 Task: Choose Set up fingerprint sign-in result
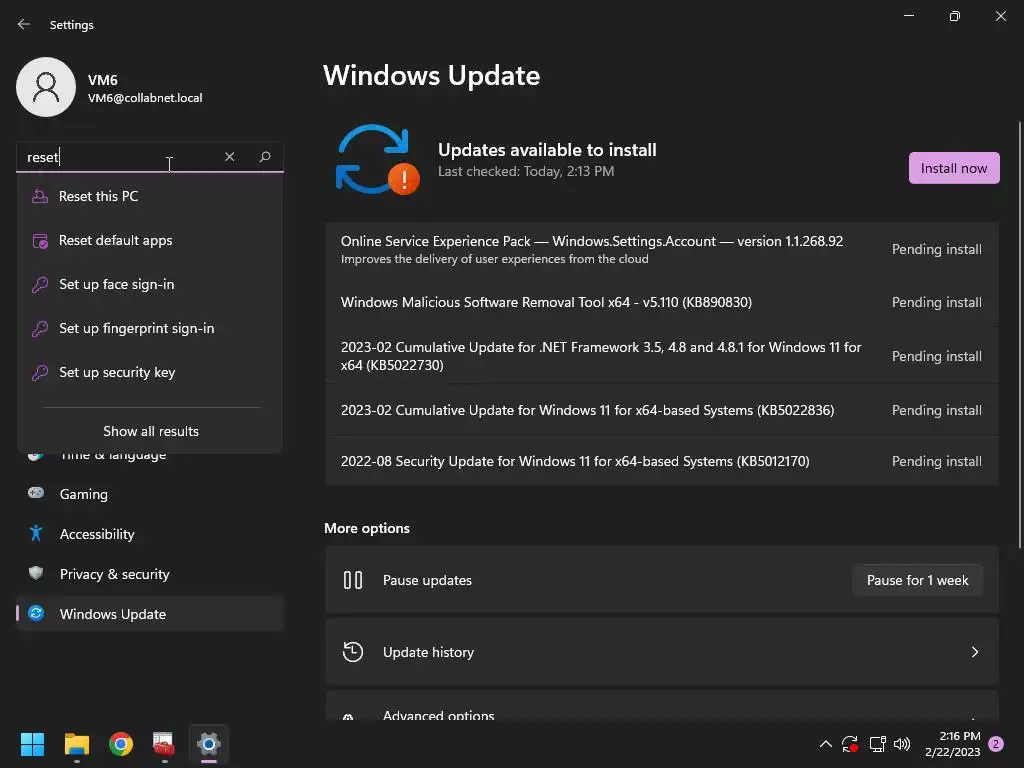click(150, 328)
